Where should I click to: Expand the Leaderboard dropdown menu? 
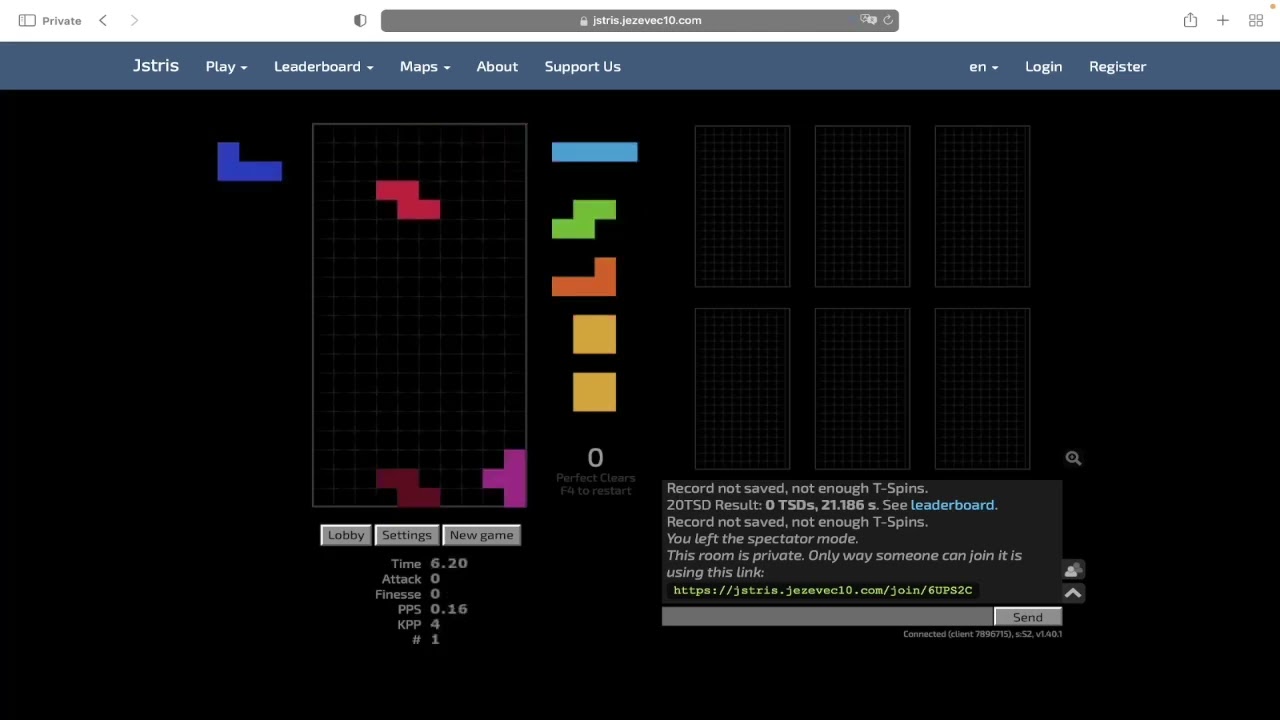click(x=323, y=66)
